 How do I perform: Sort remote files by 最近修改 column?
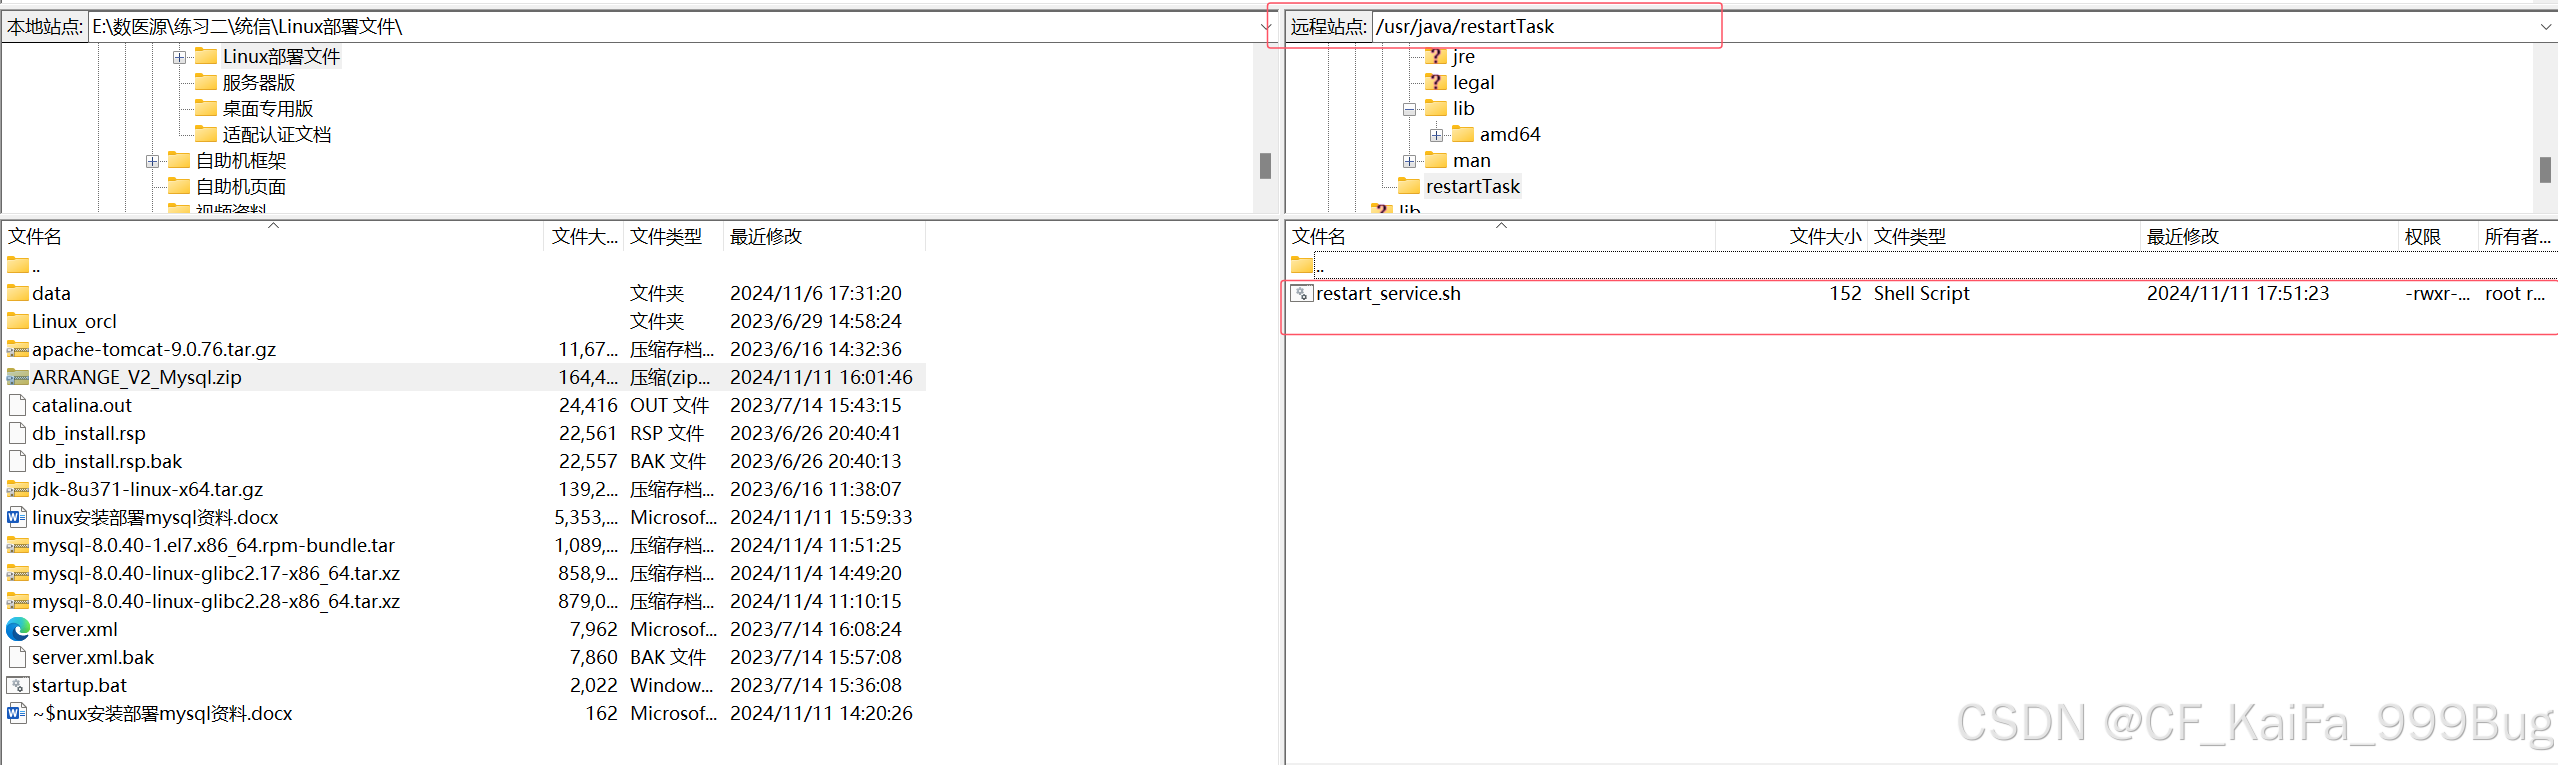point(2269,236)
